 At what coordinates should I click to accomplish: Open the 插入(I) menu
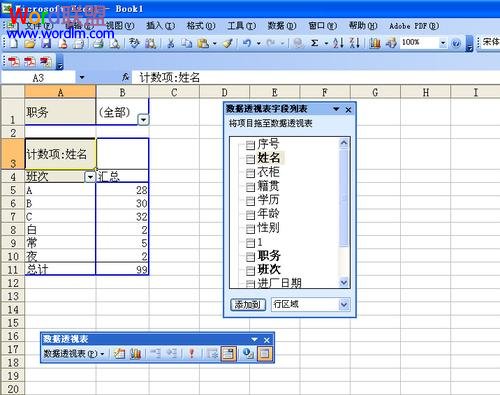tap(161, 26)
